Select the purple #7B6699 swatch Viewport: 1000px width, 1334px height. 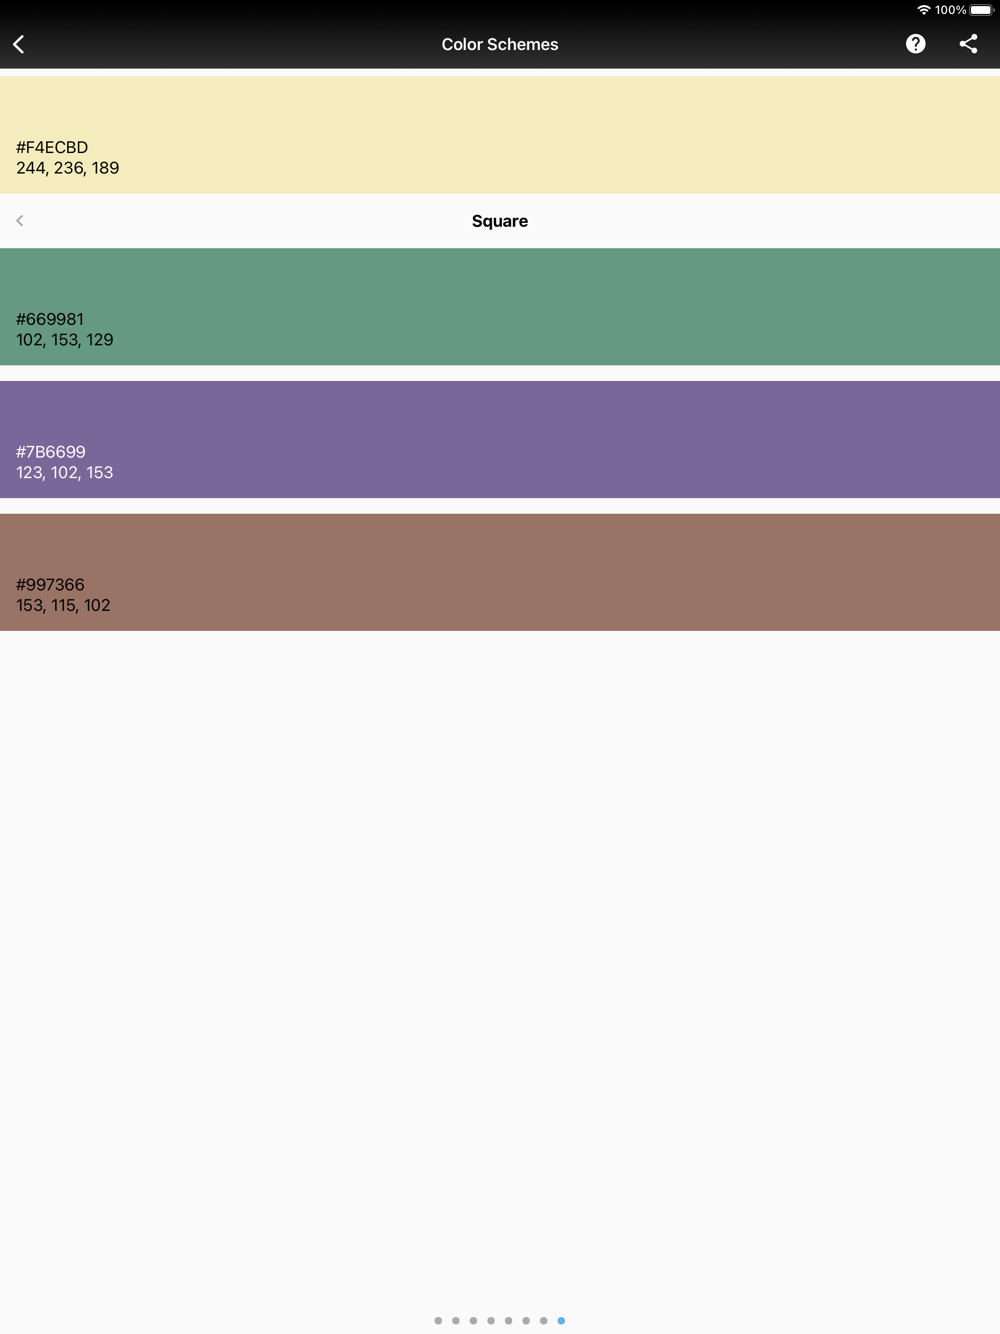(x=500, y=439)
